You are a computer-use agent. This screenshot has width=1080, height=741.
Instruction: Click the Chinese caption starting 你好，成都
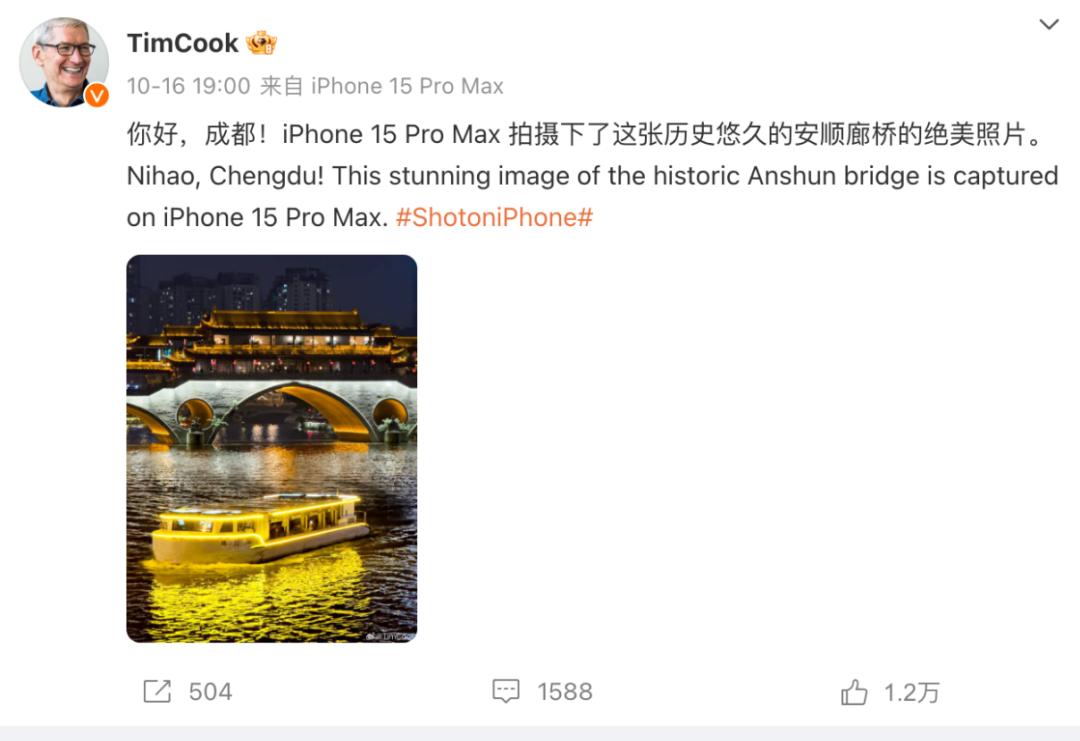pyautogui.click(x=585, y=134)
